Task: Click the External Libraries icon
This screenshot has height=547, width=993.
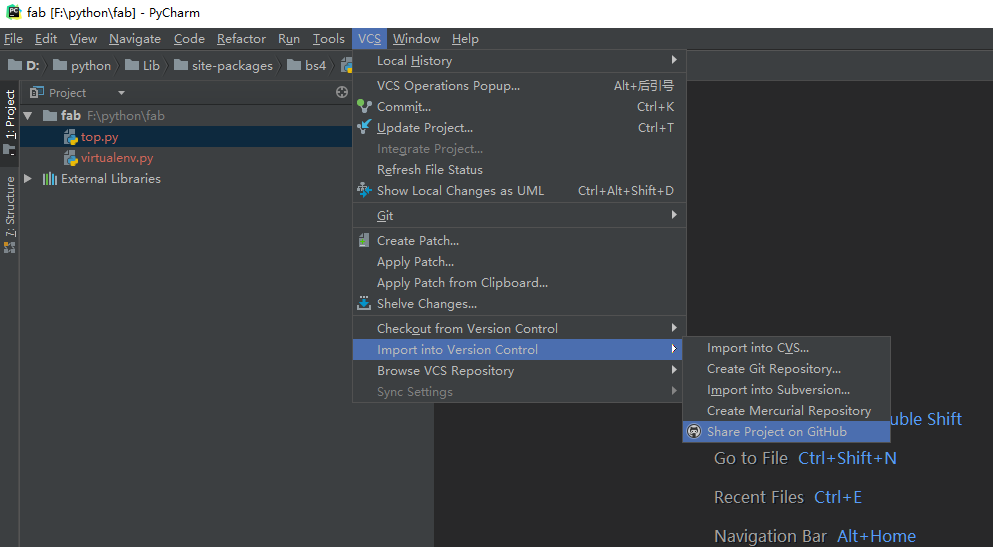Action: click(x=49, y=179)
